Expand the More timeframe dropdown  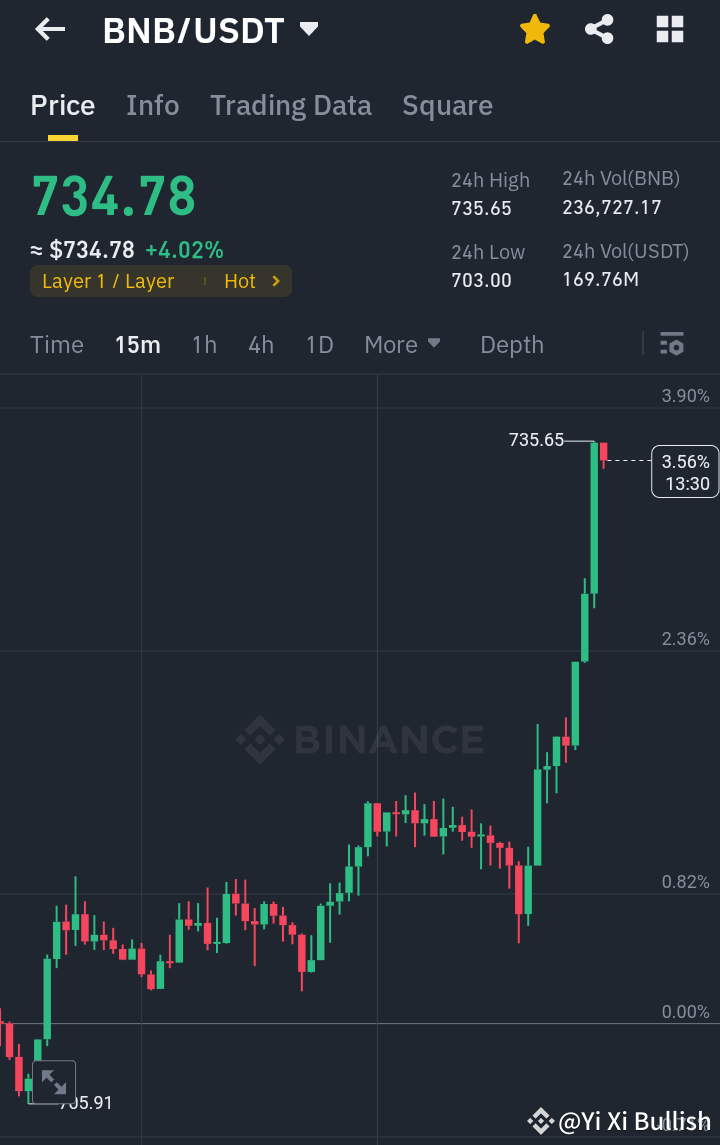click(402, 344)
